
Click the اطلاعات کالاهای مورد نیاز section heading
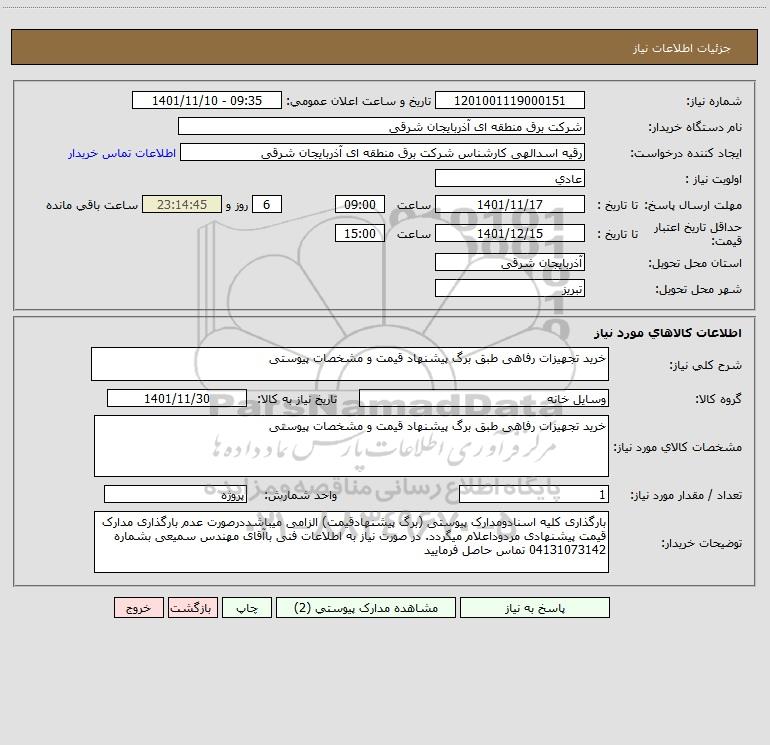click(x=668, y=332)
